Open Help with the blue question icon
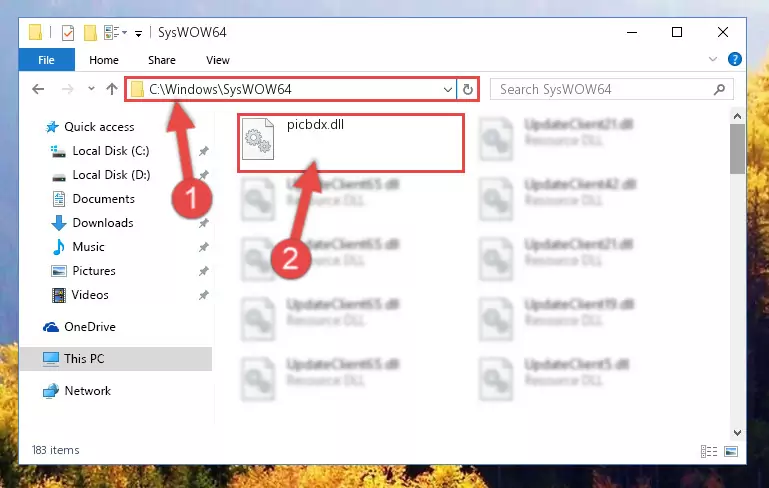 [x=735, y=59]
